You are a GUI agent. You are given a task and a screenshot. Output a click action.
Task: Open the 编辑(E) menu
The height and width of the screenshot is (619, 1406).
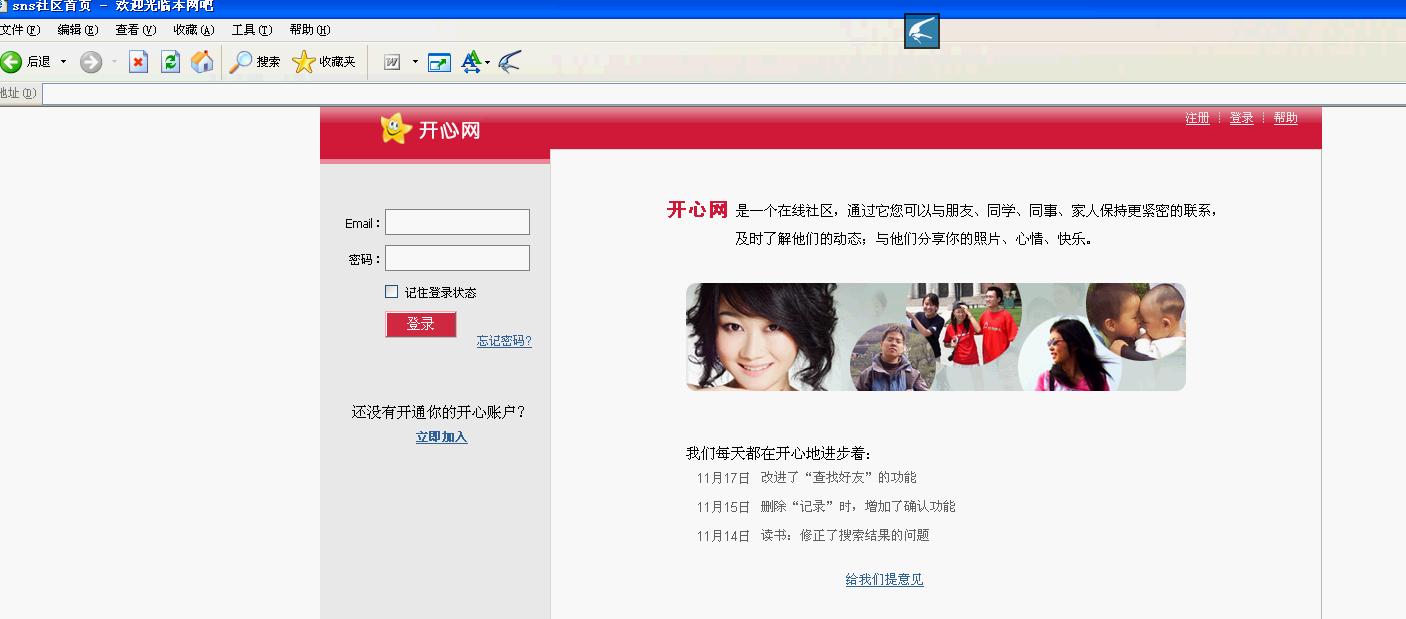[x=78, y=30]
